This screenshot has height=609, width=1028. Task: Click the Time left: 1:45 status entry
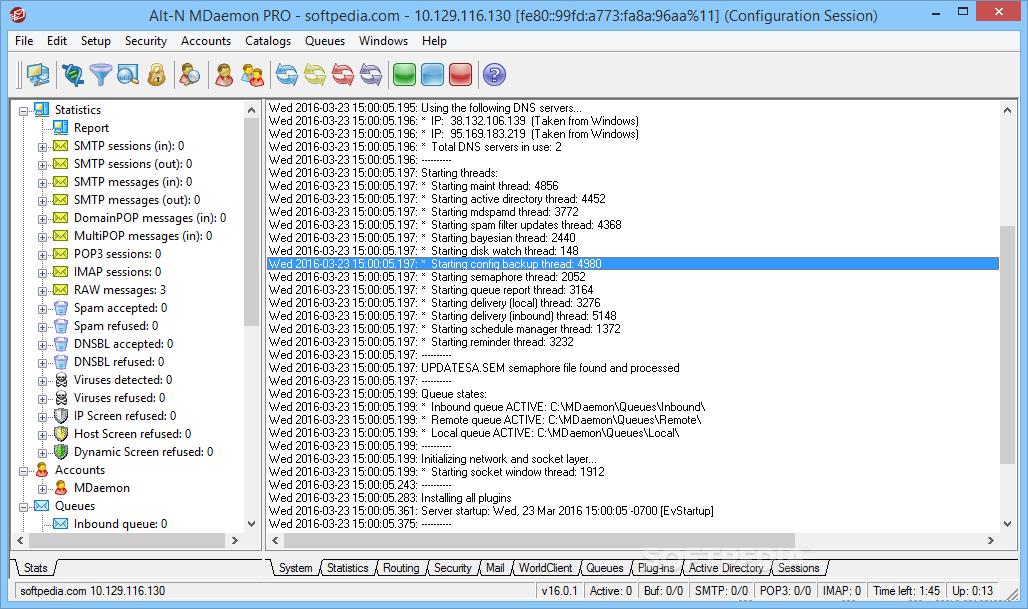tap(906, 591)
